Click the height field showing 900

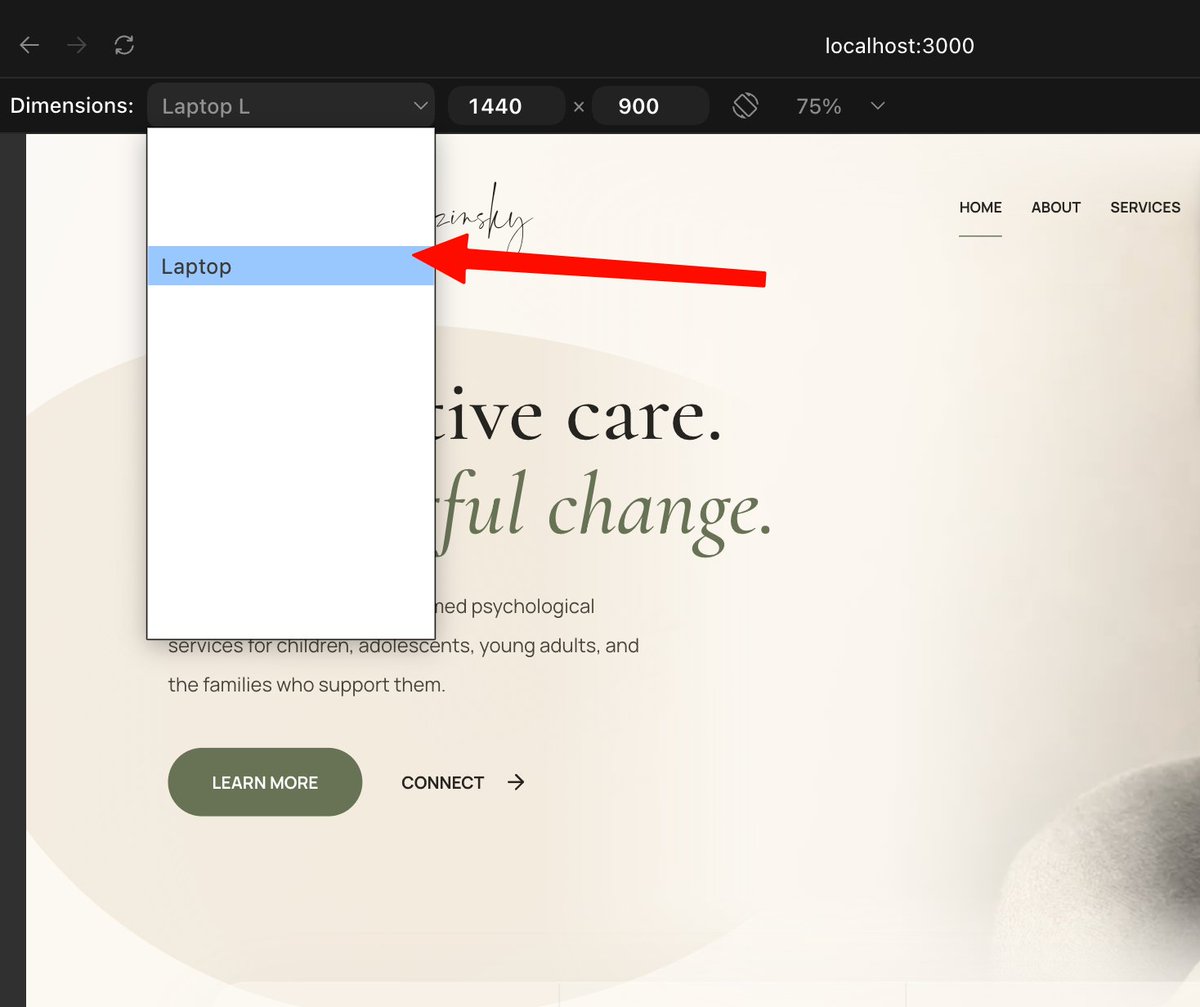coord(650,106)
